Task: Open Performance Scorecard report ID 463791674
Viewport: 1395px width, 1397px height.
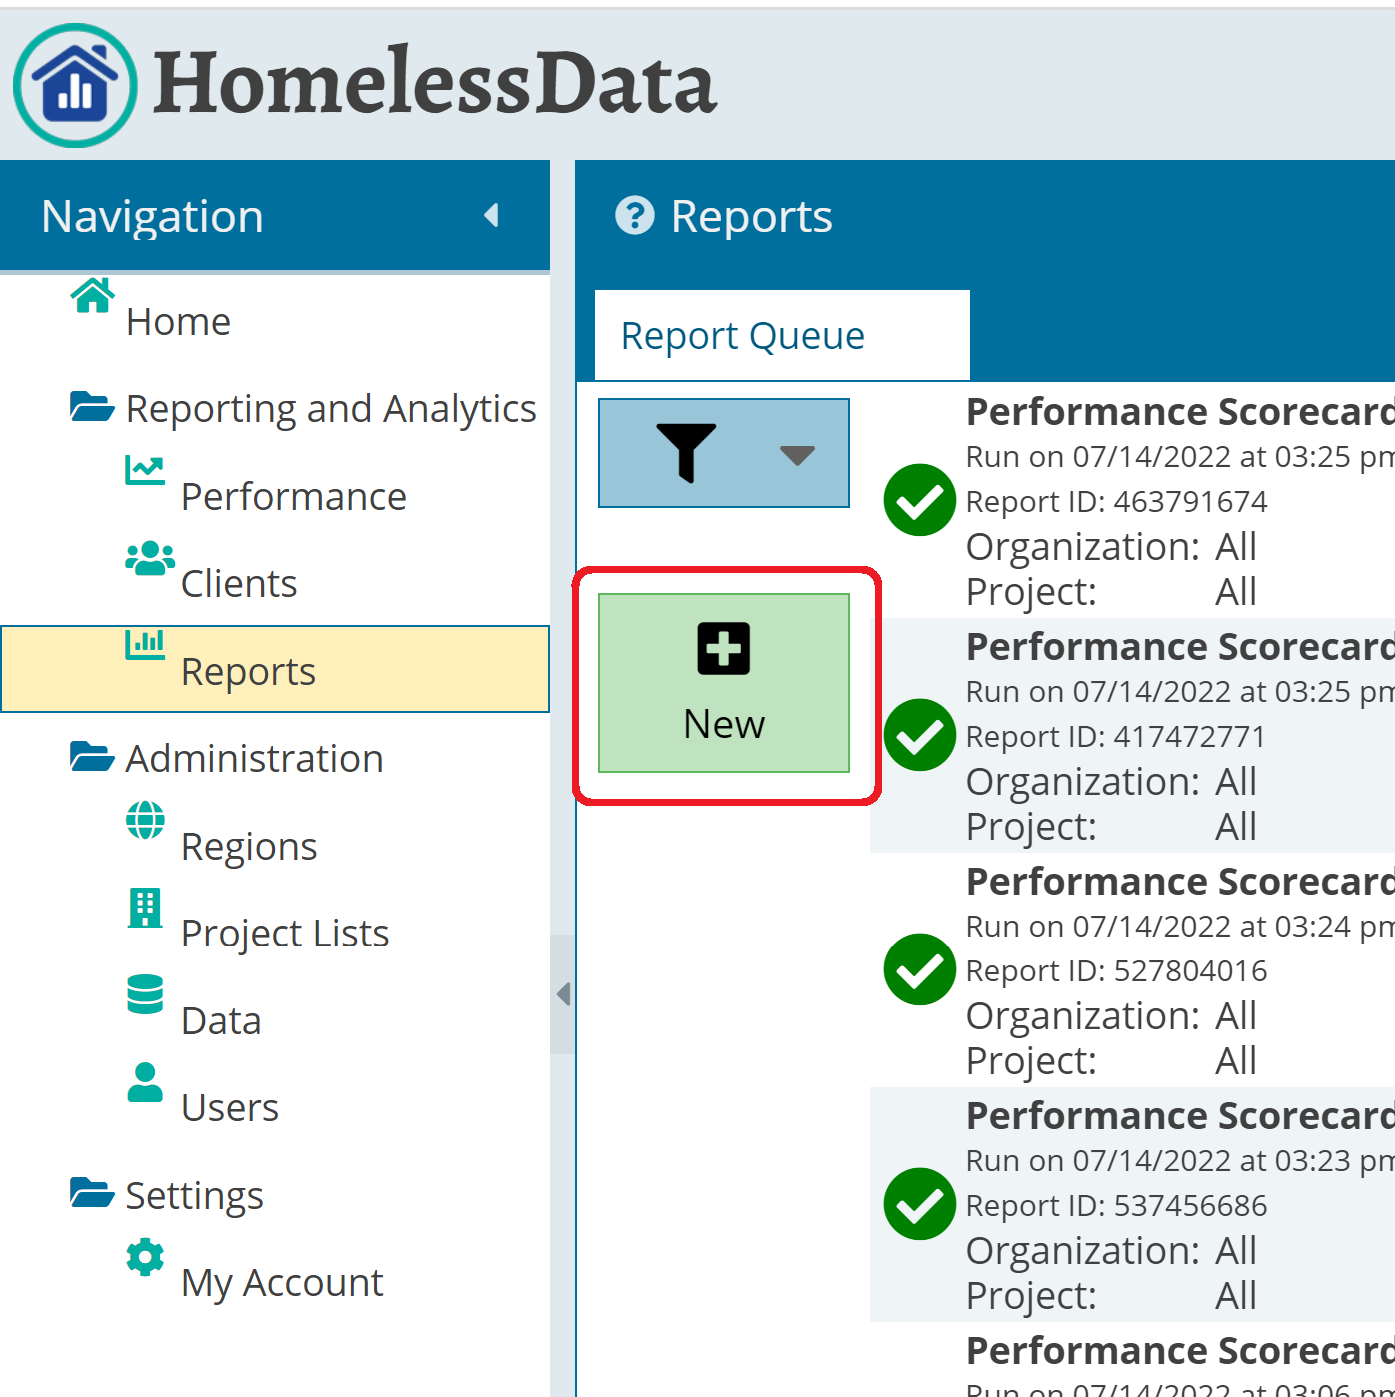Action: (x=1132, y=501)
